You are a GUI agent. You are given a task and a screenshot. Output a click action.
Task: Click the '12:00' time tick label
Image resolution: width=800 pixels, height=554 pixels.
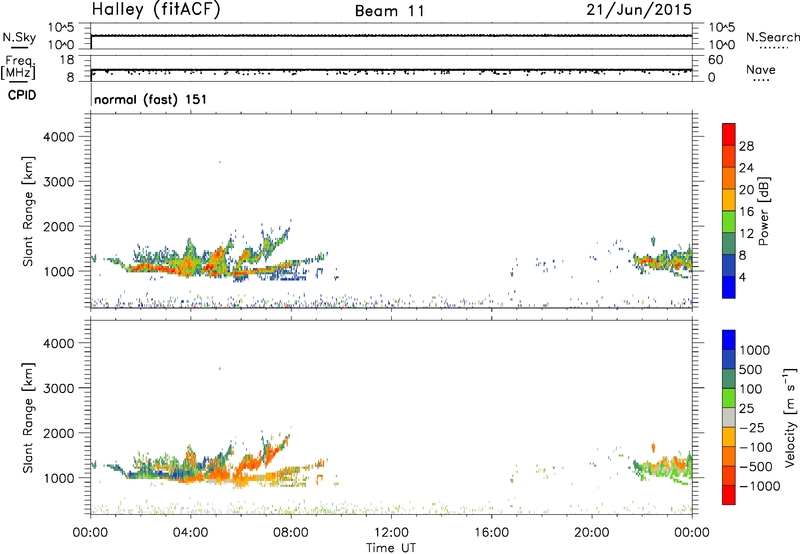coord(391,533)
